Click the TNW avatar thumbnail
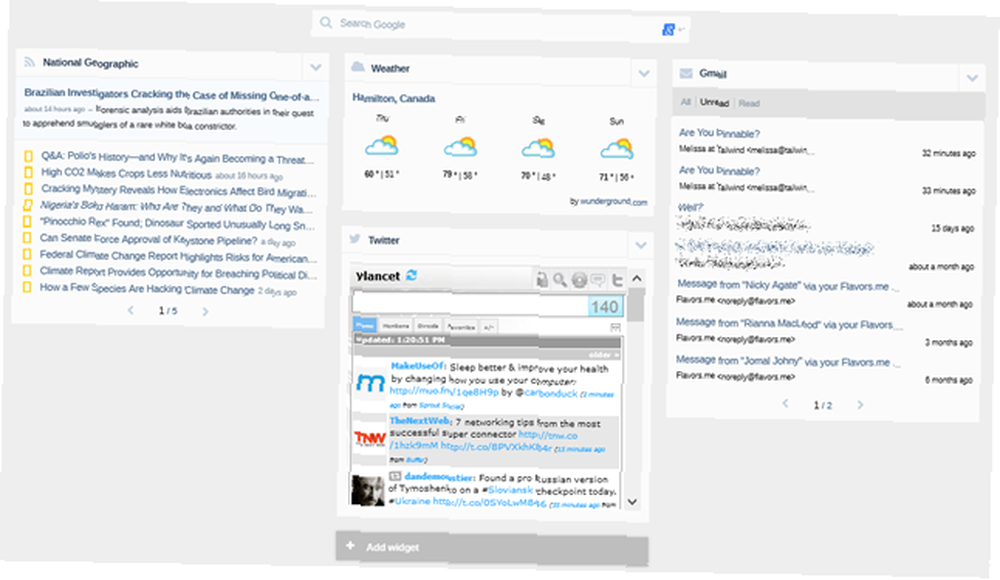 point(369,438)
